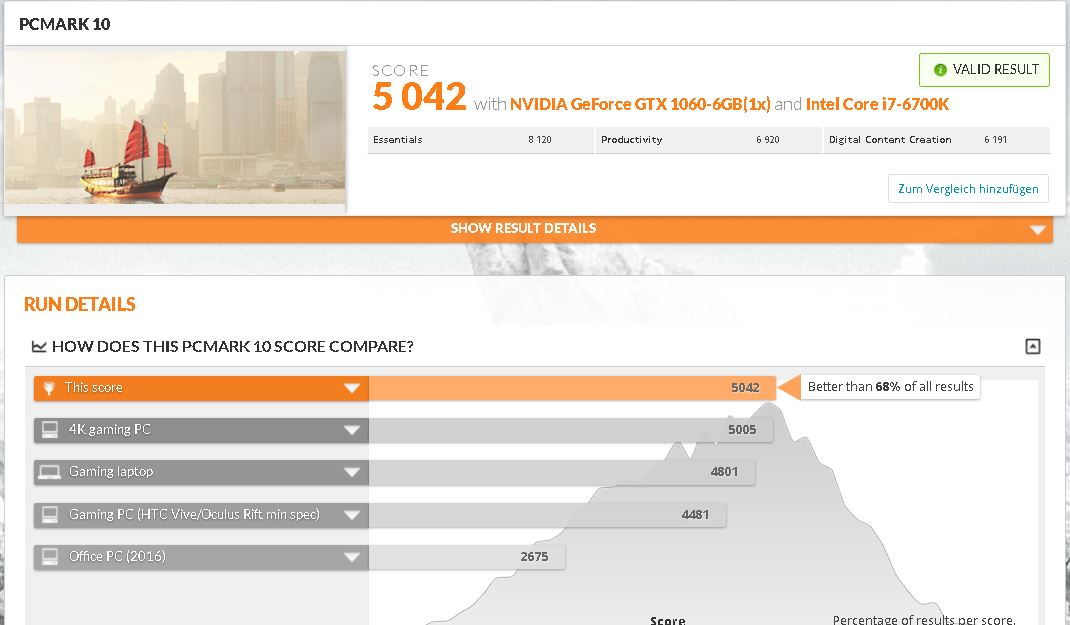Expand the 4K gaming PC dropdown arrow
The image size is (1070, 625).
351,430
